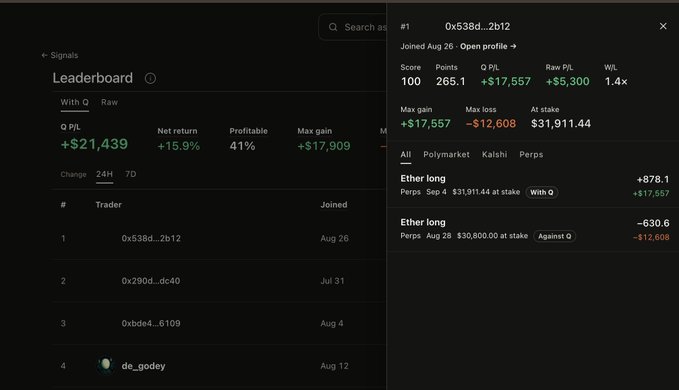Show All positions tab
Screen dimensions: 679x390
pos(406,155)
